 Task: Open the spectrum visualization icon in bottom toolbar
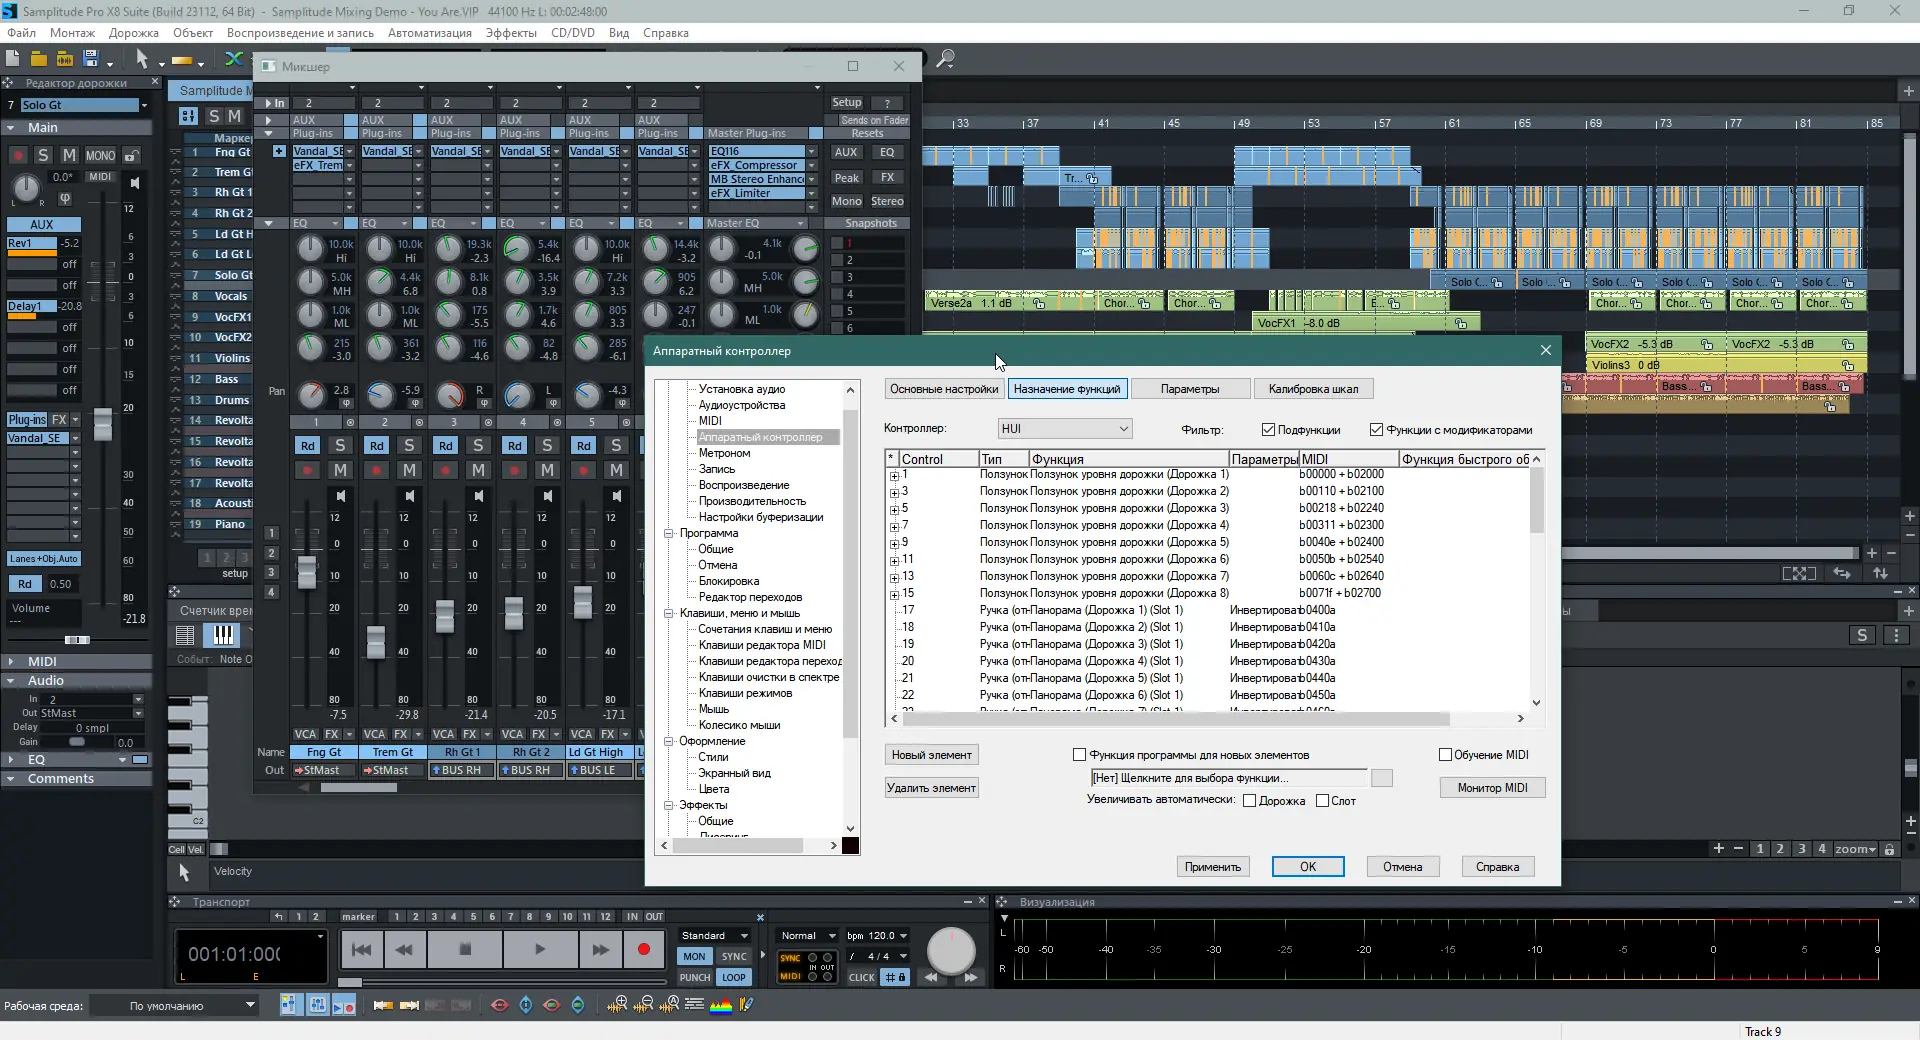(721, 1005)
